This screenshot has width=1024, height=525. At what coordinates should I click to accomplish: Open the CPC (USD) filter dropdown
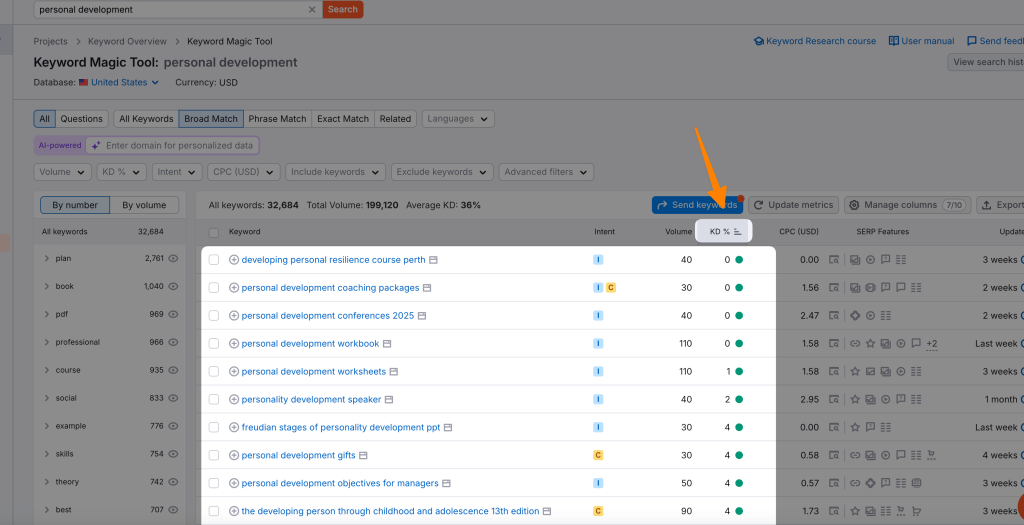click(244, 172)
